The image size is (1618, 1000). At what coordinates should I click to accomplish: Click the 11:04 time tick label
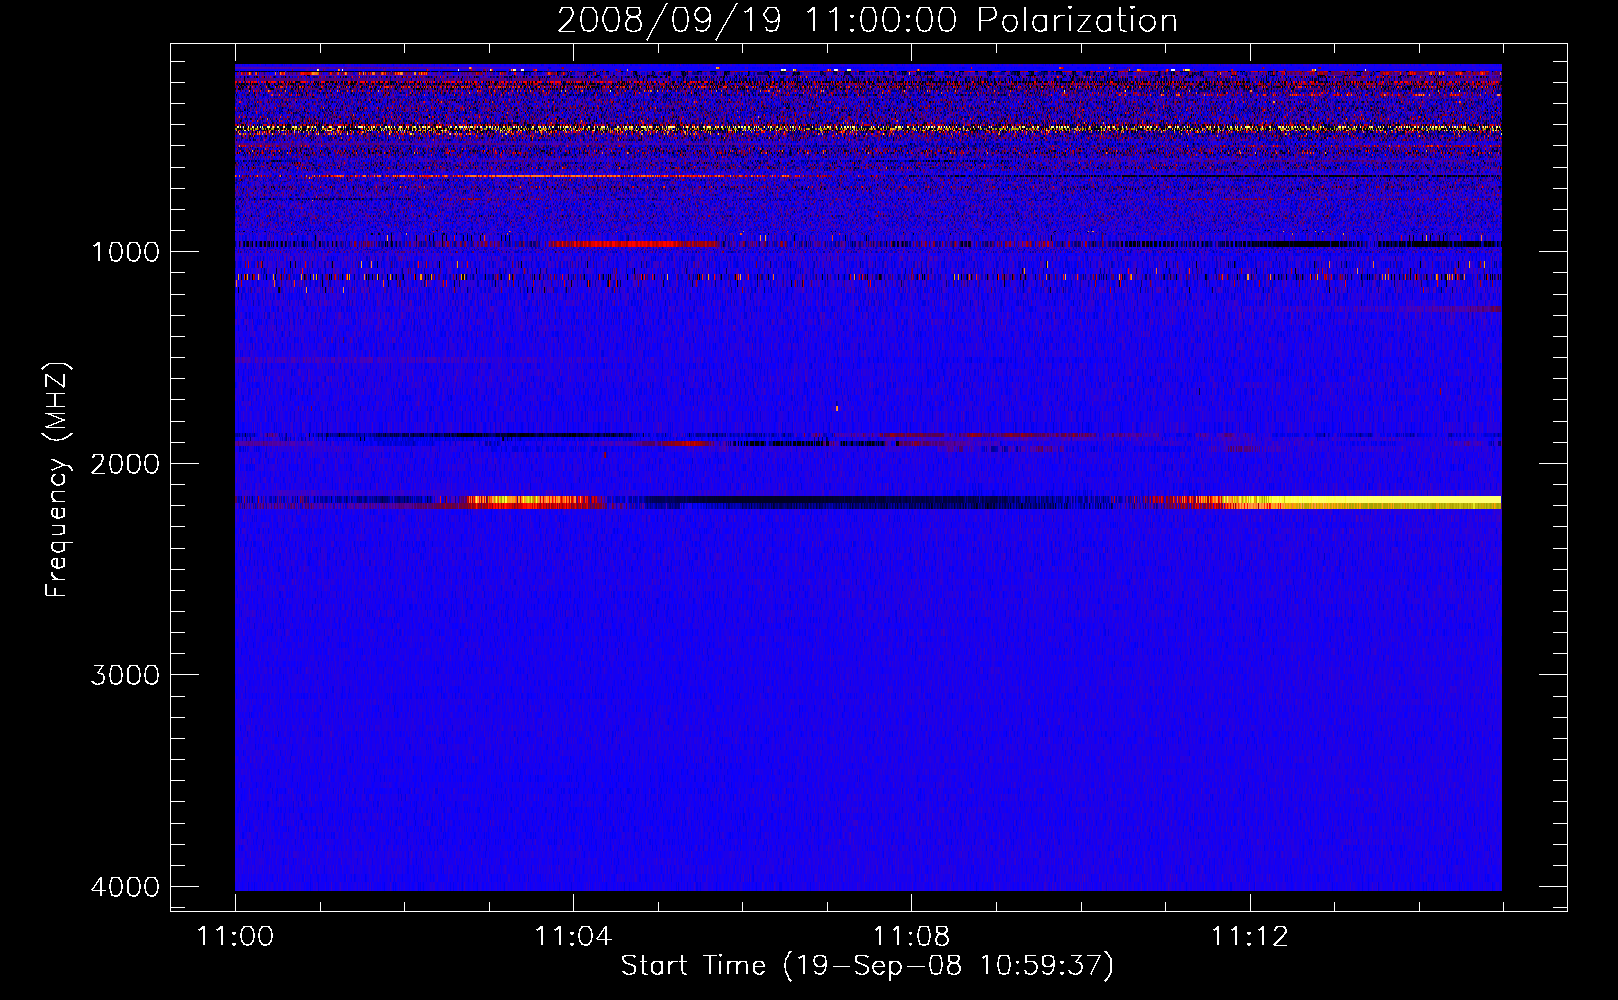(x=573, y=936)
